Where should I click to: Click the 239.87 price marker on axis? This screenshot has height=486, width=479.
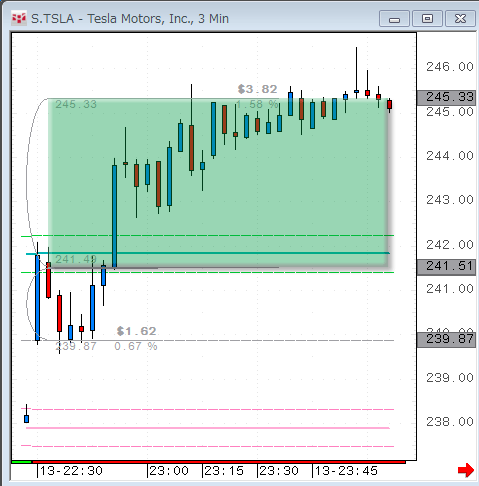click(446, 339)
